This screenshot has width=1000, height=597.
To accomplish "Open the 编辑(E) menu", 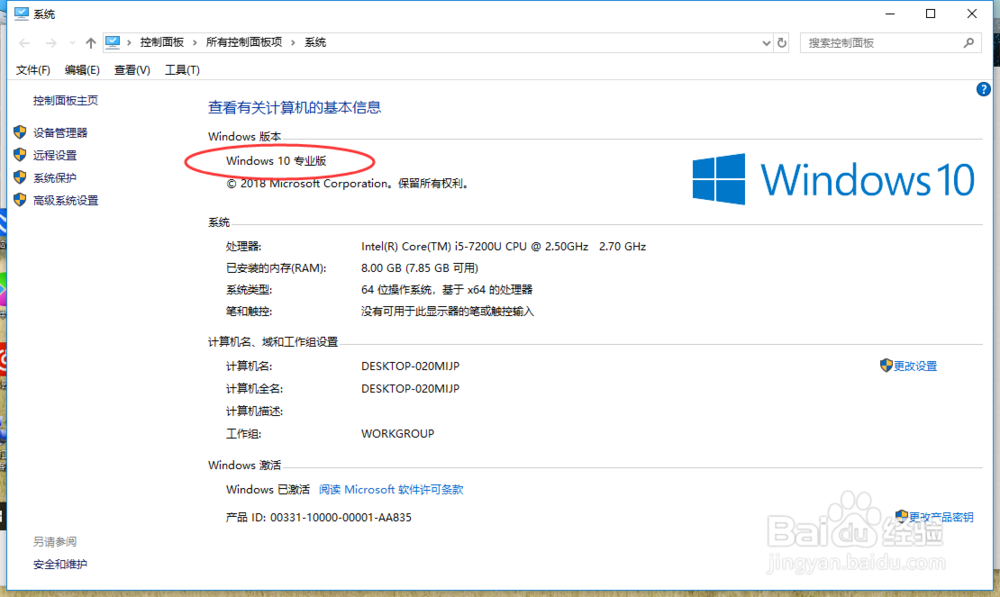I will coord(82,70).
